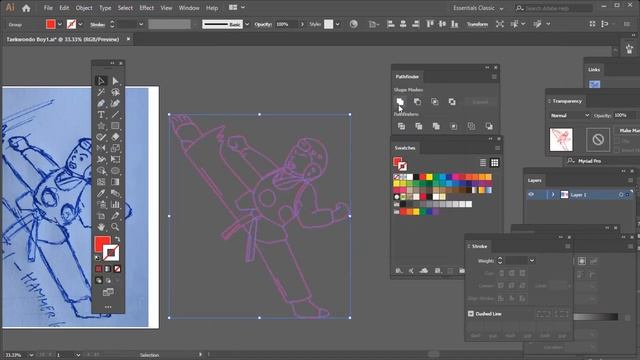Set paint mode to Gradient in toolbox
This screenshot has height=360, width=640.
click(108, 269)
